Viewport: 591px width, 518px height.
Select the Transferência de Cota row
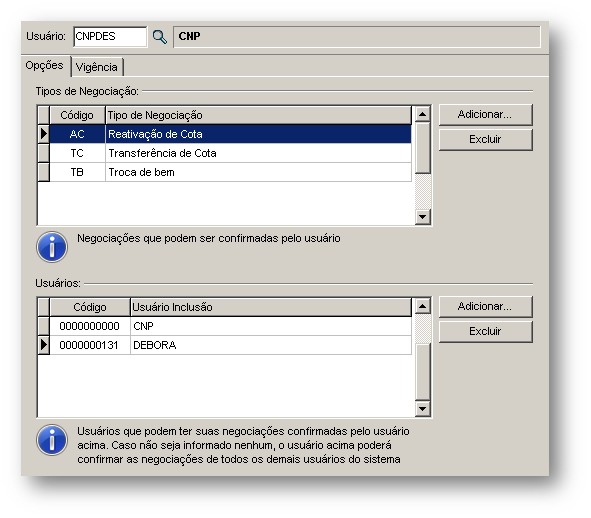(230, 153)
